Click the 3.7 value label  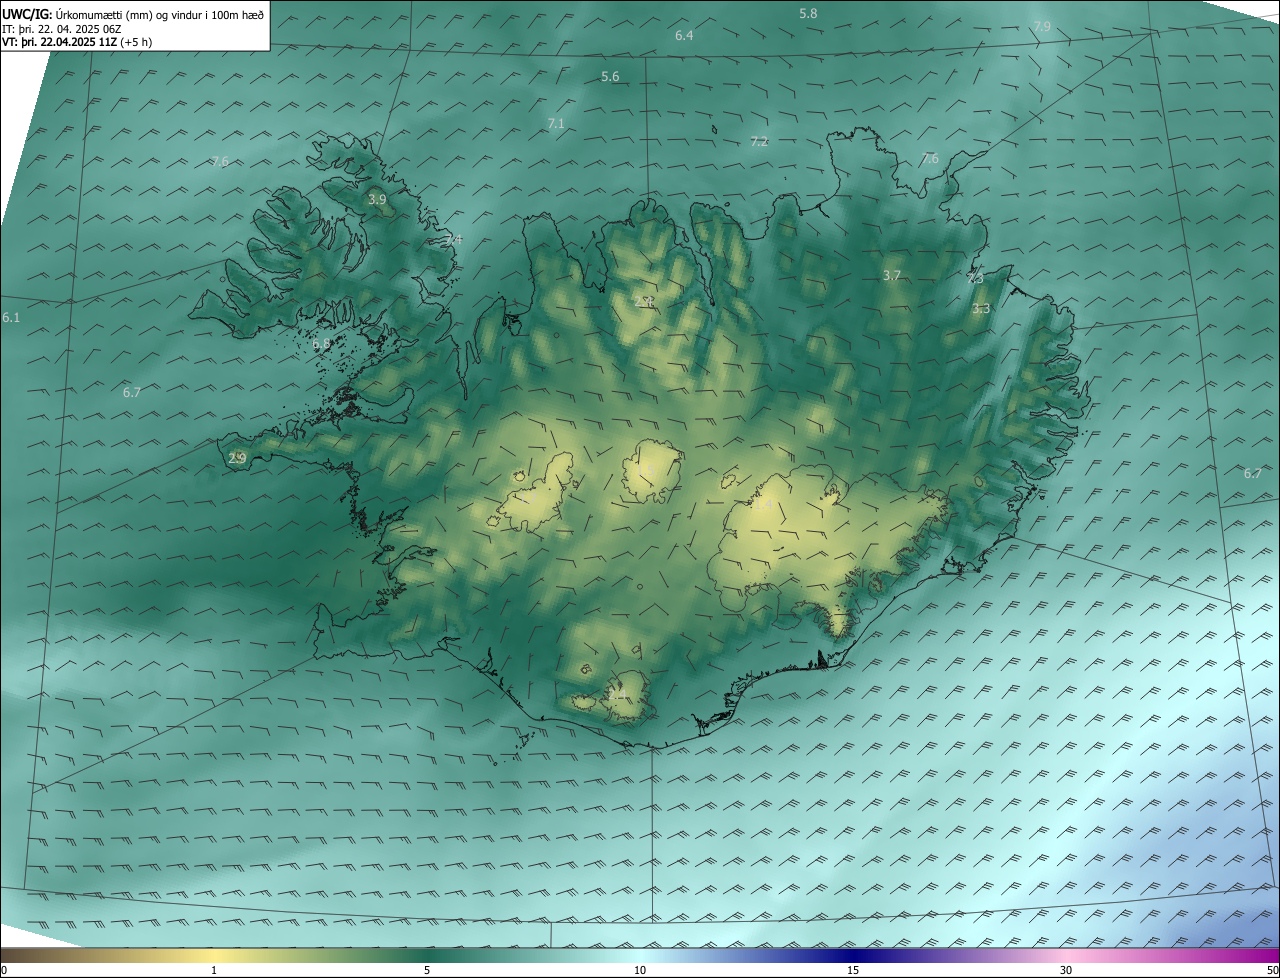892,275
